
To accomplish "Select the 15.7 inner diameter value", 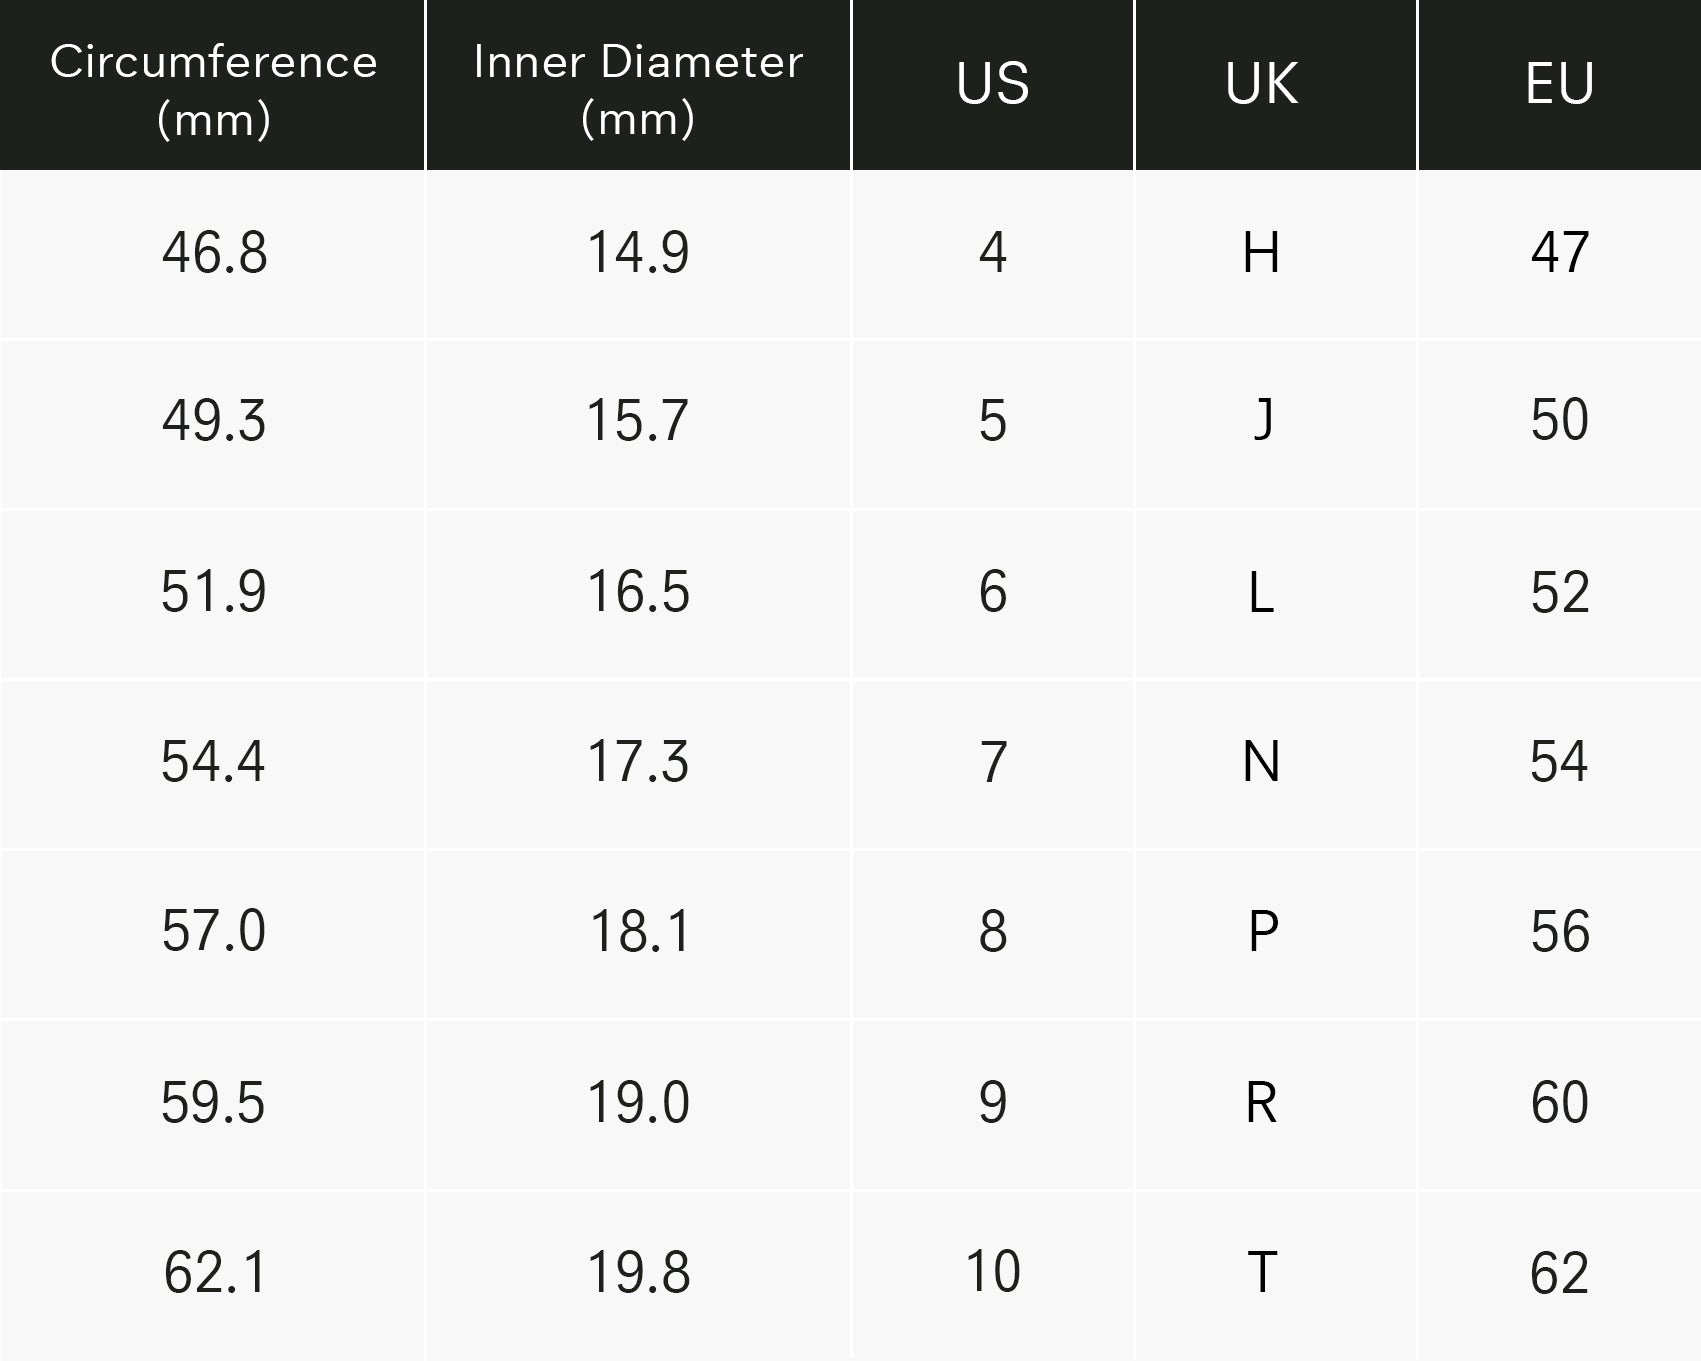I will [x=638, y=421].
